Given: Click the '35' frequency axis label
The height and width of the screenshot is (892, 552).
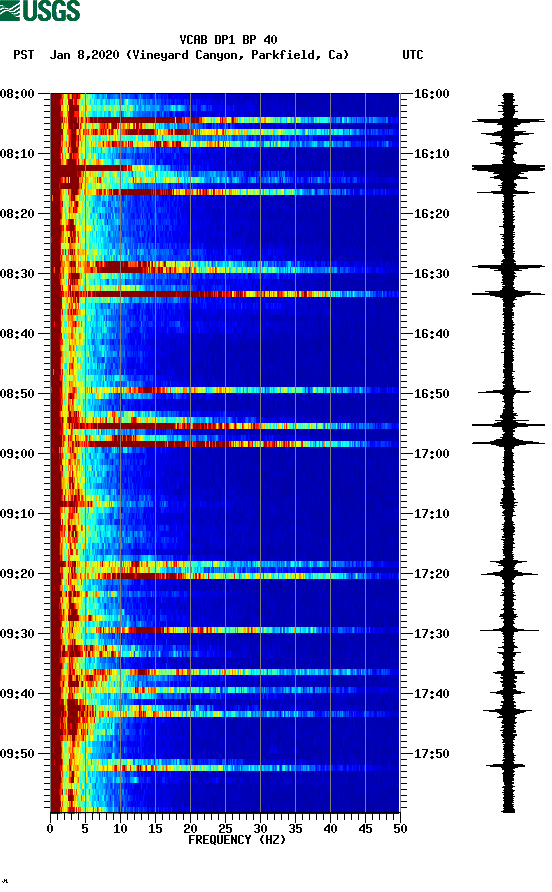Looking at the screenshot, I should pos(295,829).
